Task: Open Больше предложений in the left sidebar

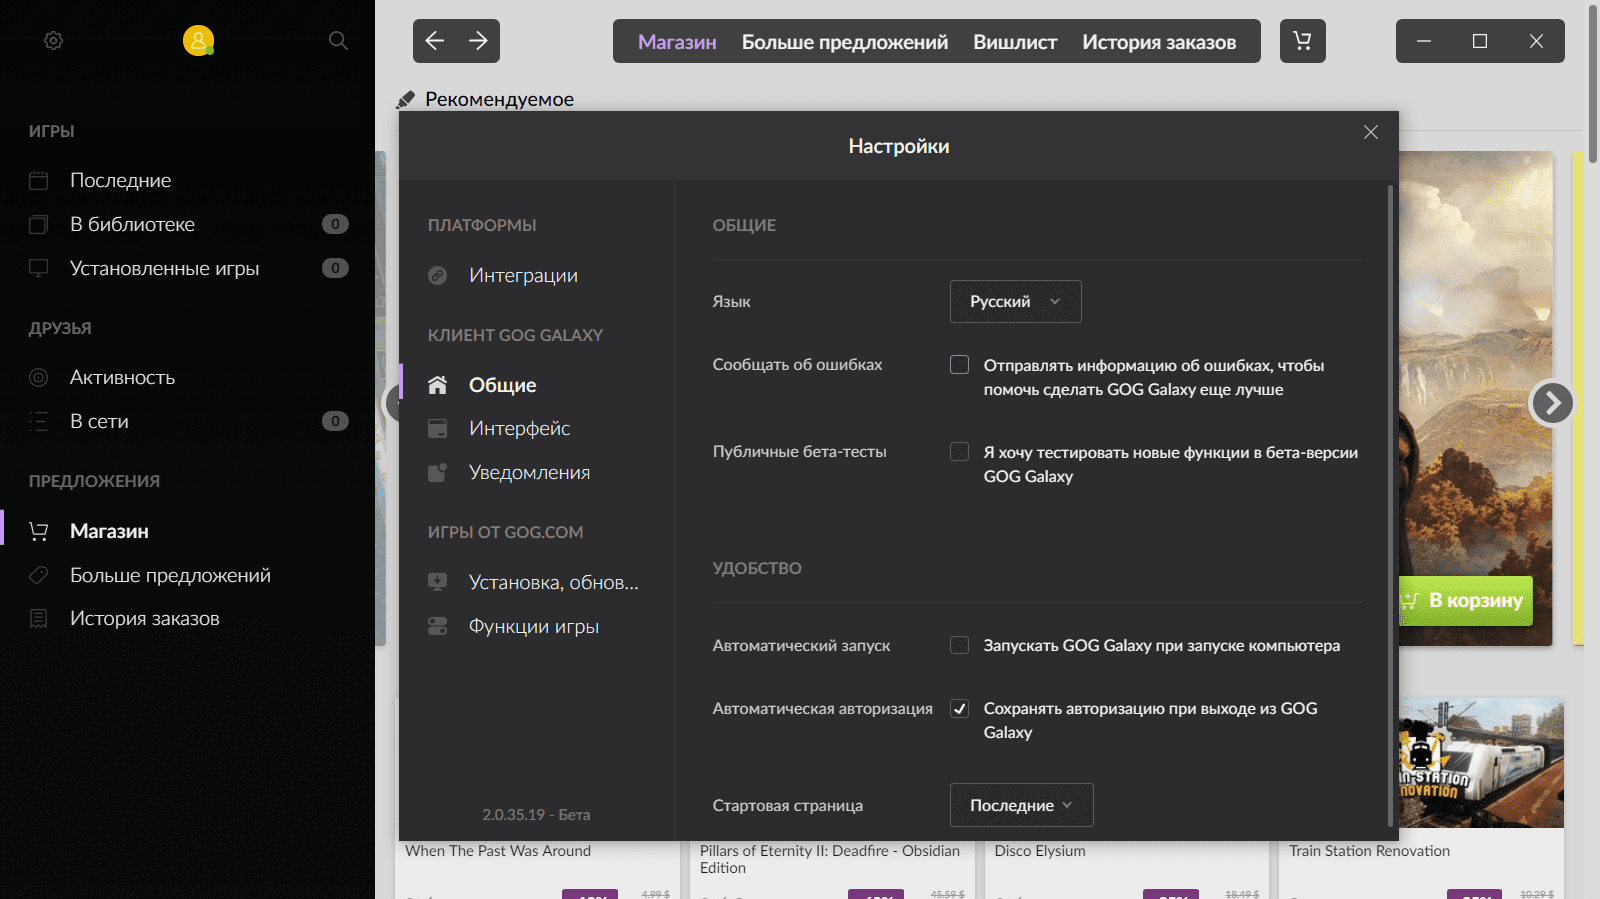Action: click(x=170, y=575)
